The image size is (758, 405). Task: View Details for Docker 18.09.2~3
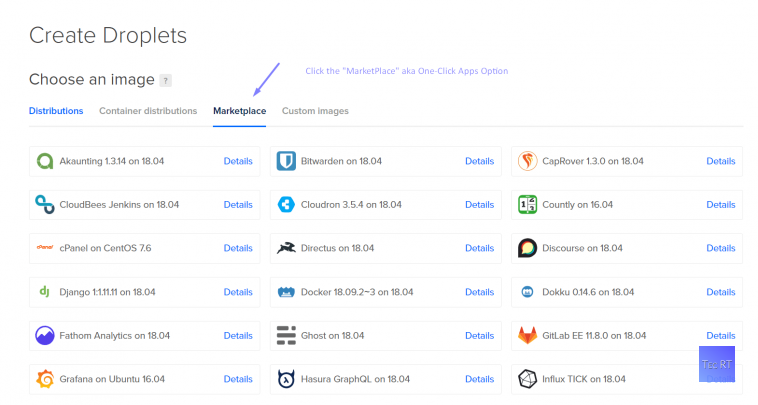coord(480,292)
